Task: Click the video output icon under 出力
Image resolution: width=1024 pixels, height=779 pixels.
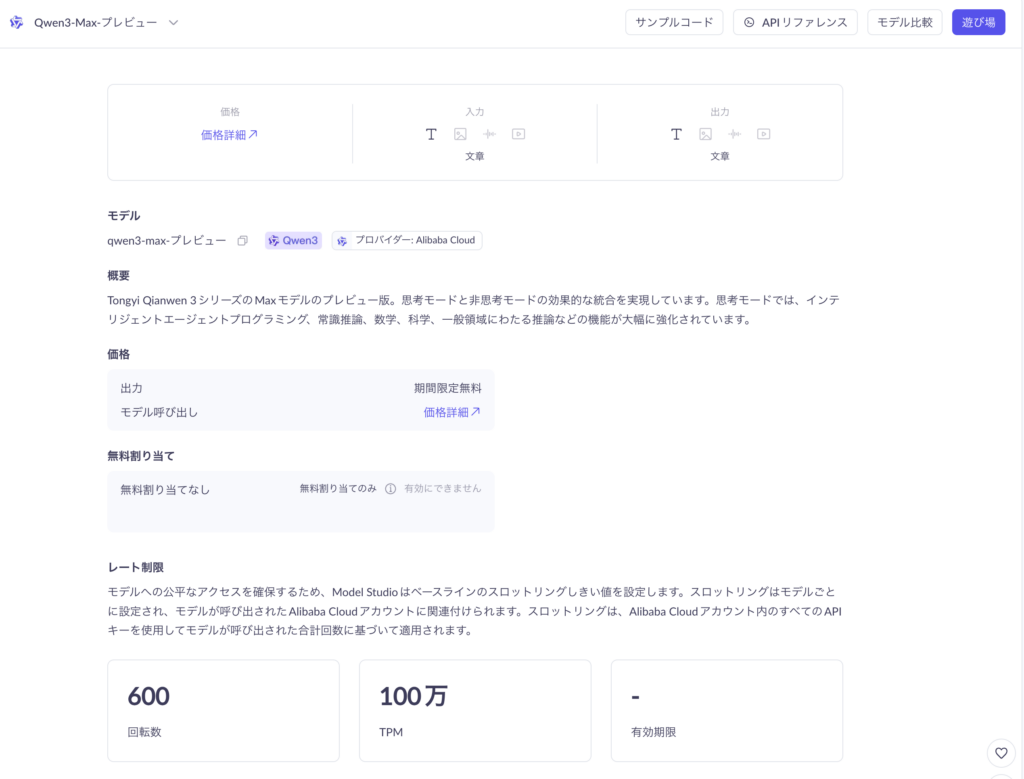Action: (763, 134)
